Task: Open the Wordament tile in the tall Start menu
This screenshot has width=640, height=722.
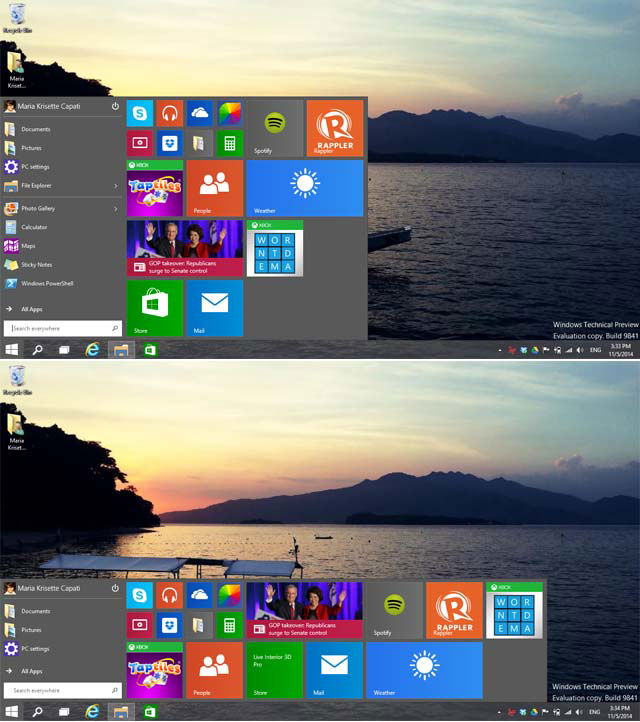Action: pyautogui.click(x=275, y=248)
